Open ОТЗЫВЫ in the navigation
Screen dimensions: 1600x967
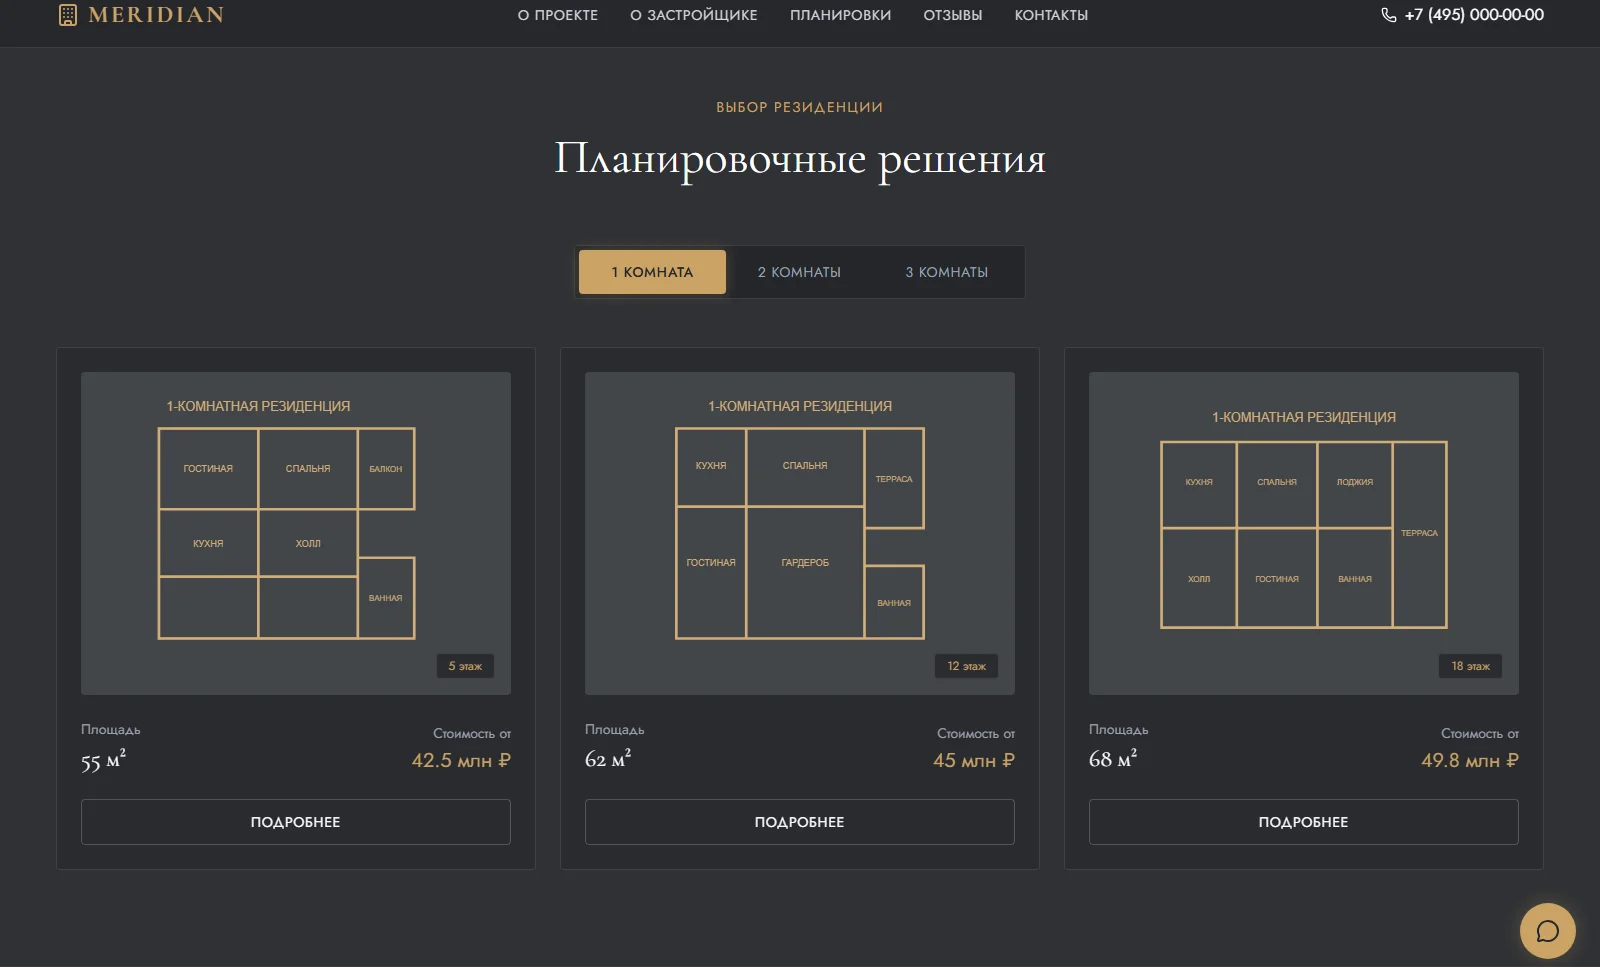(x=953, y=15)
